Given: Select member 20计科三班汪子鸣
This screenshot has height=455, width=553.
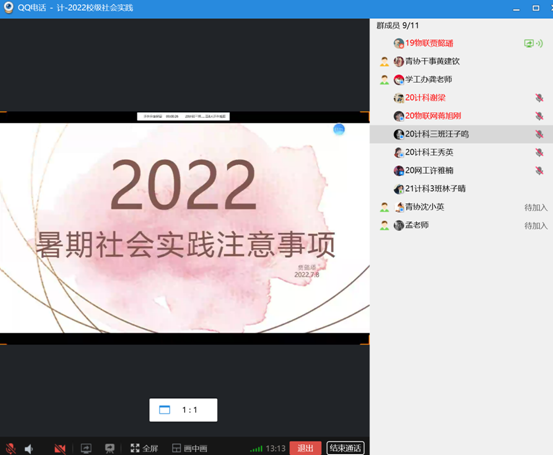Looking at the screenshot, I should (461, 134).
